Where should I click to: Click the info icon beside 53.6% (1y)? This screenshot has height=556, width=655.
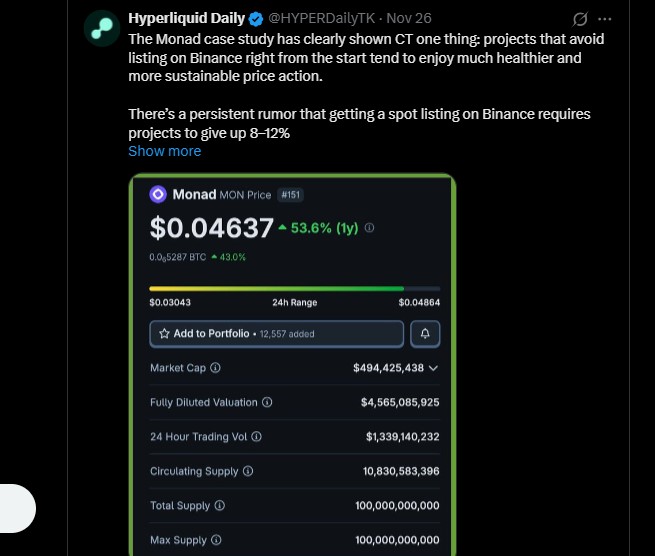[x=370, y=228]
